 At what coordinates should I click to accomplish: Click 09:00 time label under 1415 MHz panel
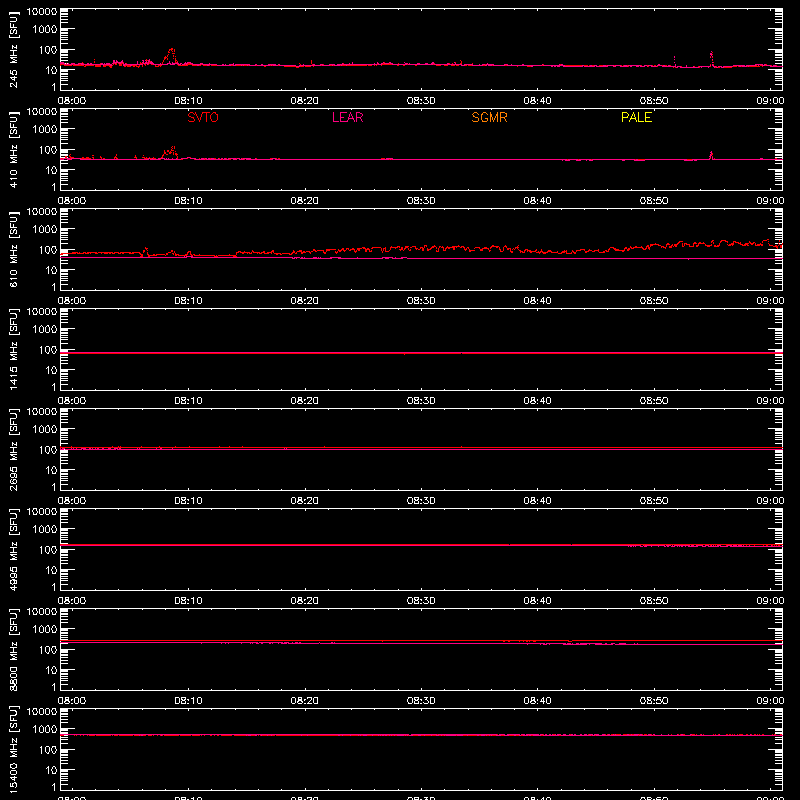770,401
